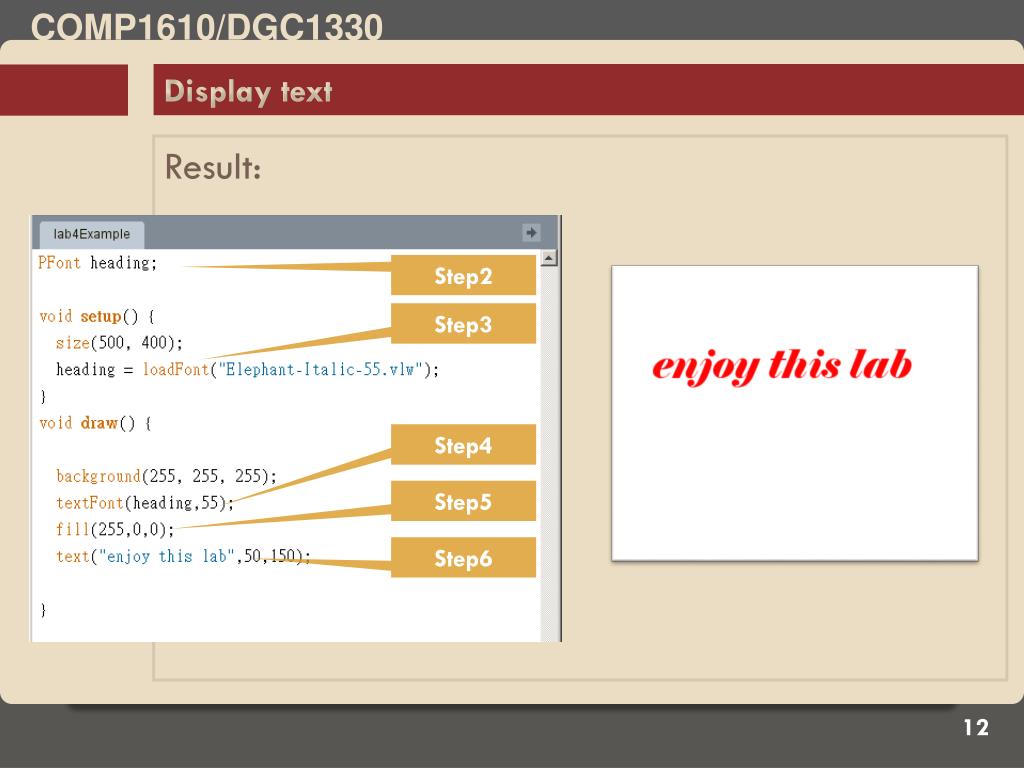Click the line "void setup() {"
Viewport: 1024px width, 768px height.
tap(97, 317)
